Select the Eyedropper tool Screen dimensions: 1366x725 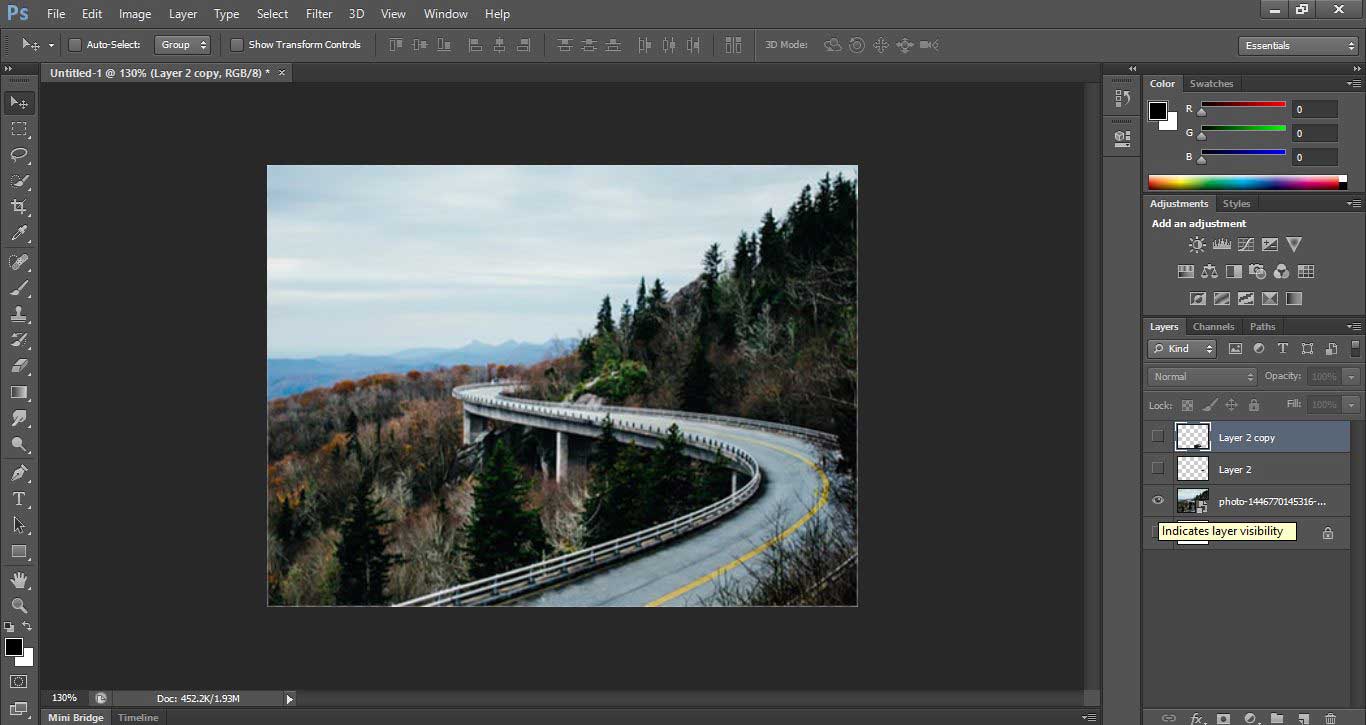click(x=19, y=234)
